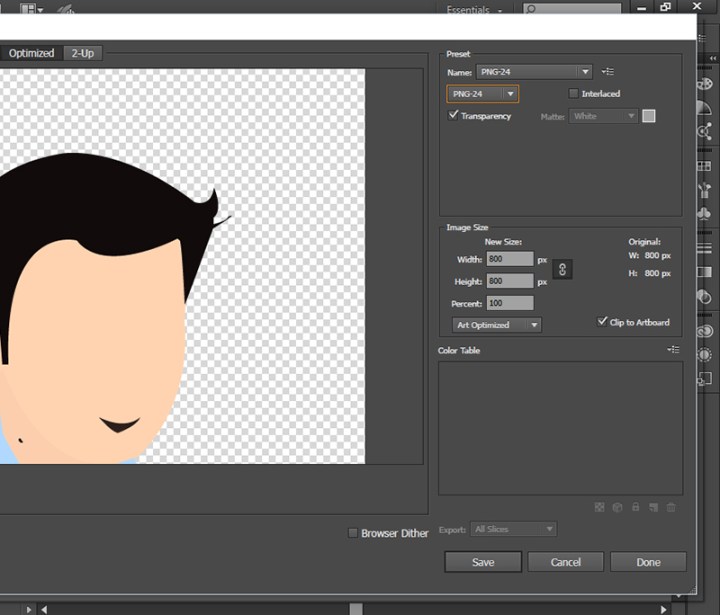Click the web-safe cube icon in Color Table
The width and height of the screenshot is (720, 615).
pos(617,508)
